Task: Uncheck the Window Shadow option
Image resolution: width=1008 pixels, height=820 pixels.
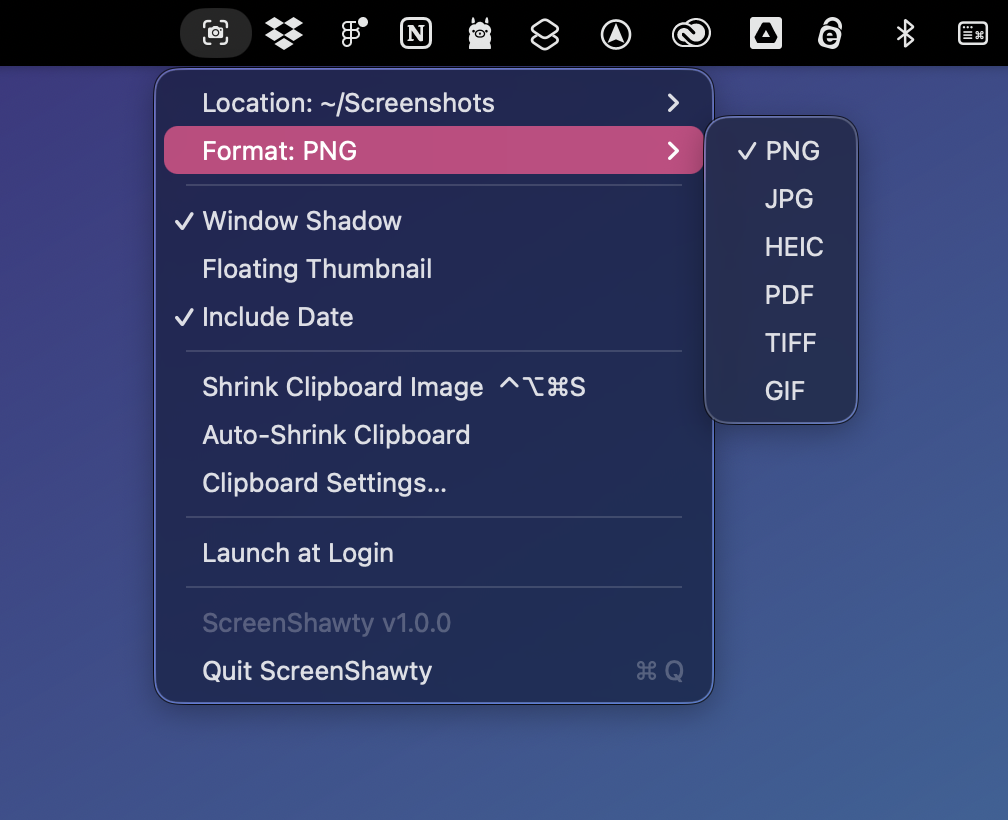Action: coord(301,221)
